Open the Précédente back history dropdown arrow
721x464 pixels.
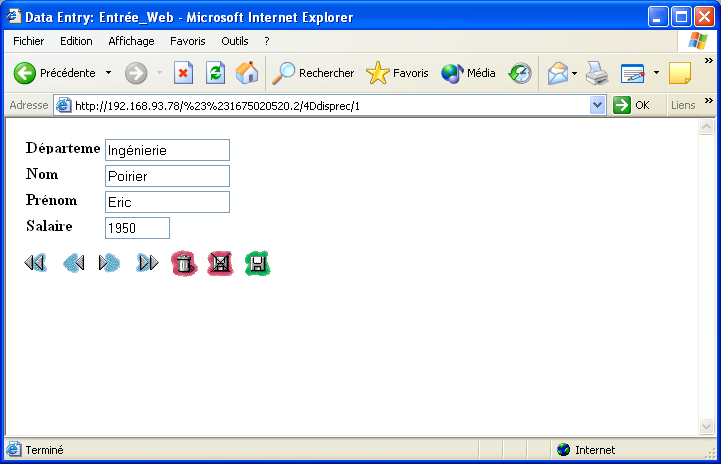pyautogui.click(x=108, y=73)
